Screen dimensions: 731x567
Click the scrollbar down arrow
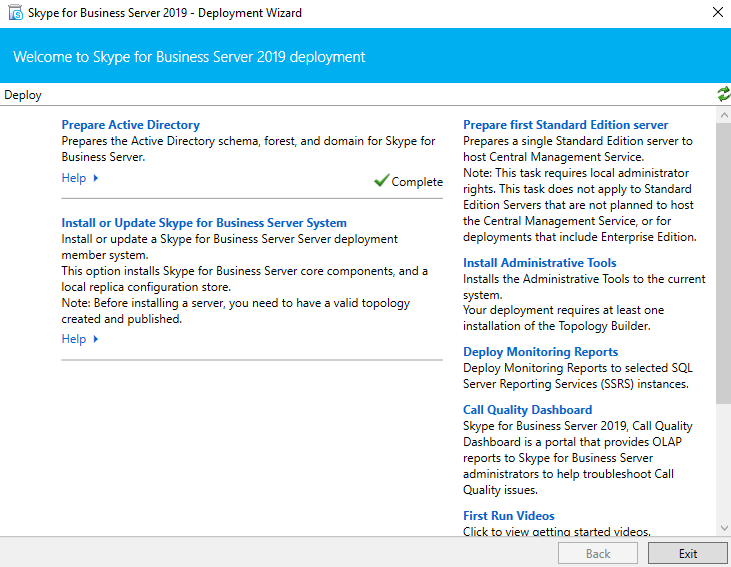point(724,528)
